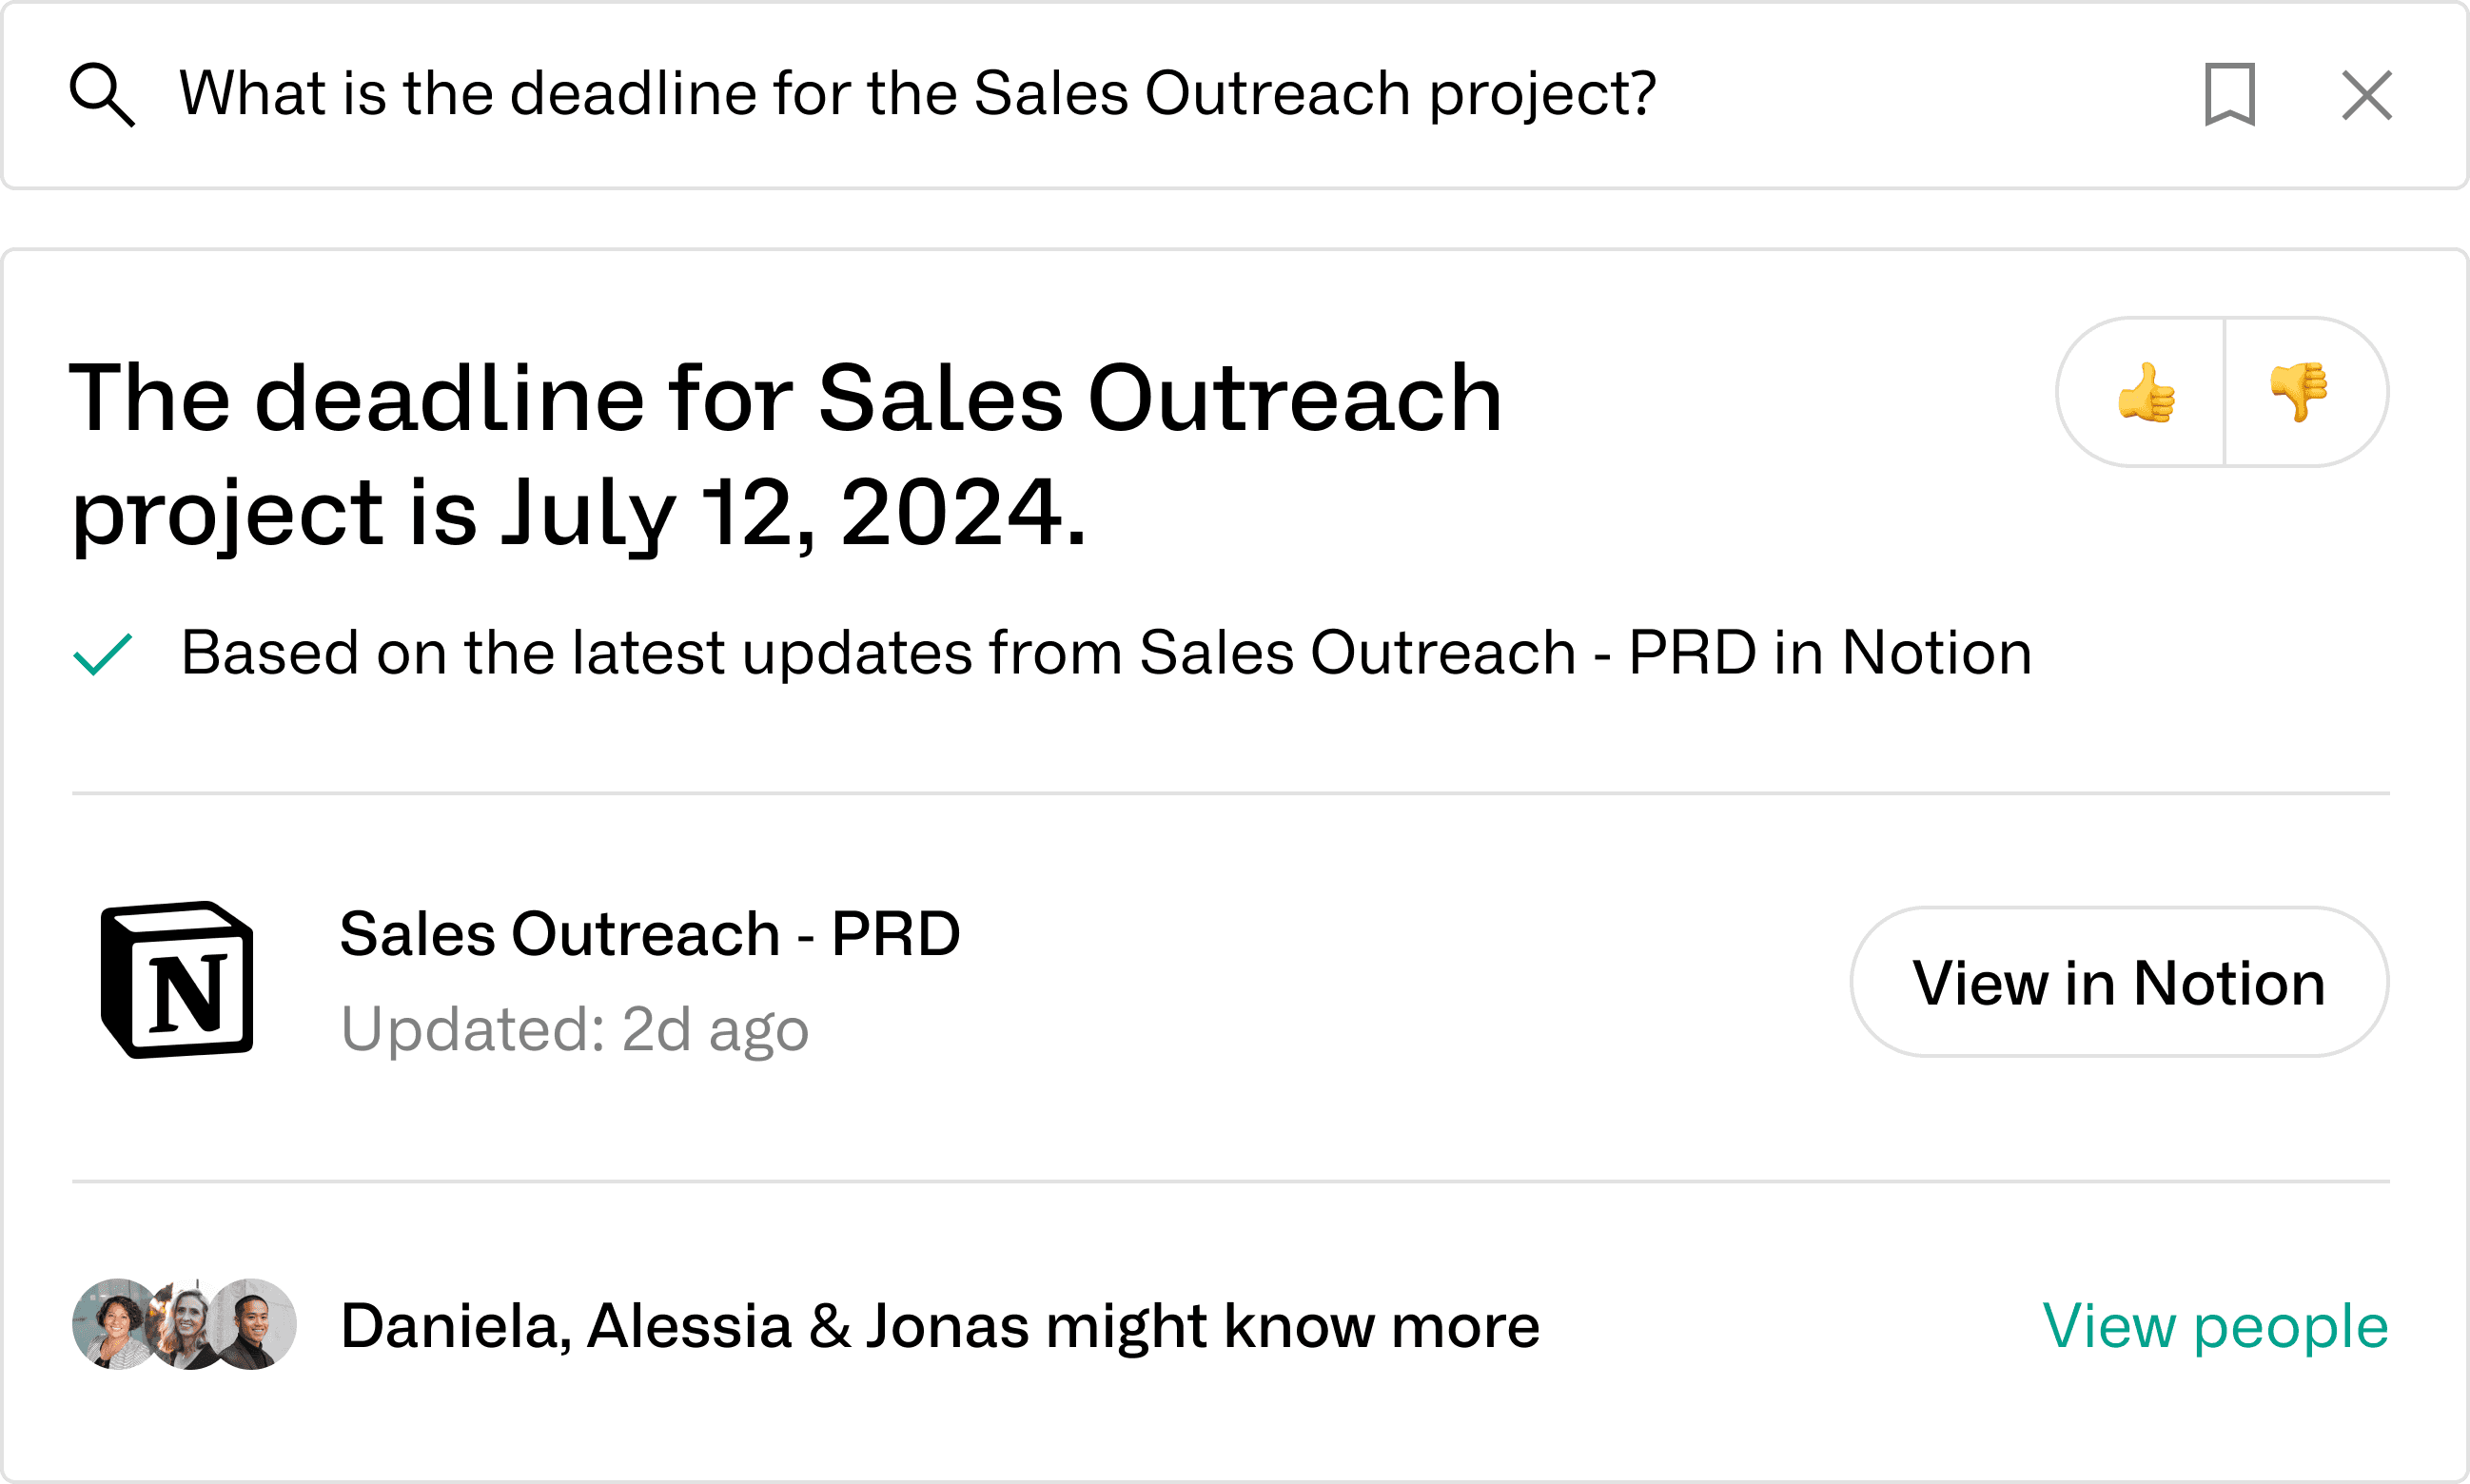This screenshot has width=2470, height=1484.
Task: Click the 'Updated: 2d ago' timestamp
Action: [575, 1028]
